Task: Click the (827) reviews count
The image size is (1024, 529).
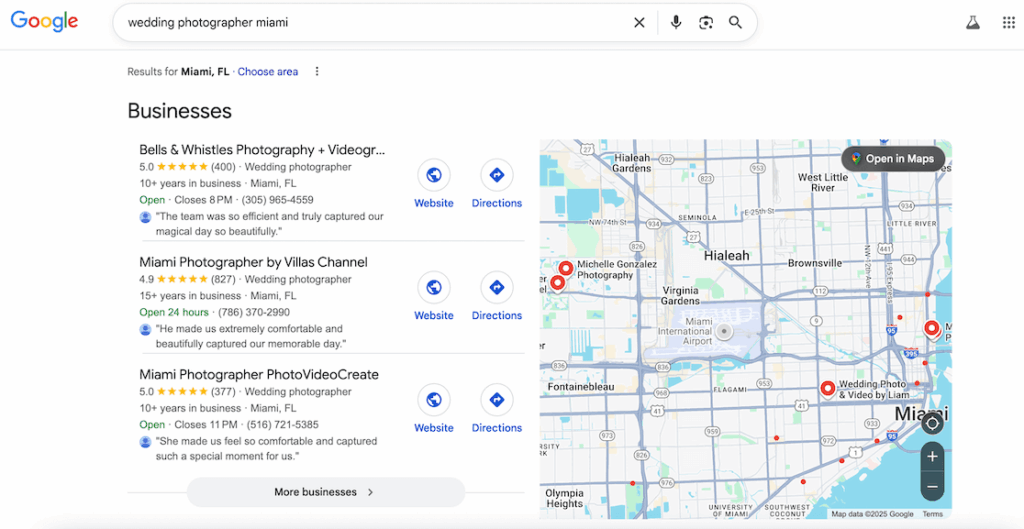Action: (223, 279)
